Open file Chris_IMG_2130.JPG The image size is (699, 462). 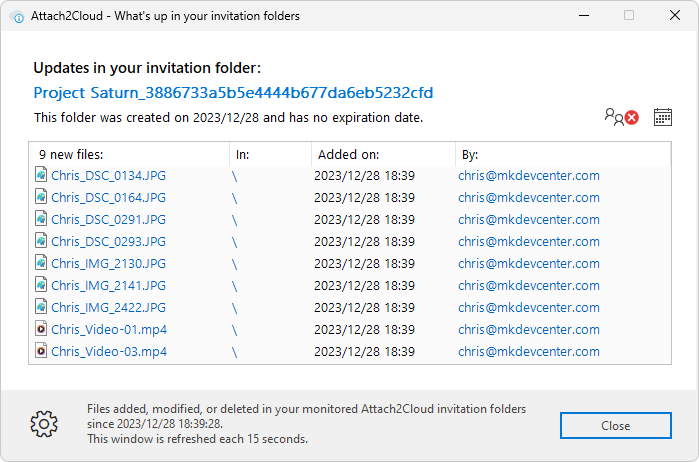tap(108, 264)
